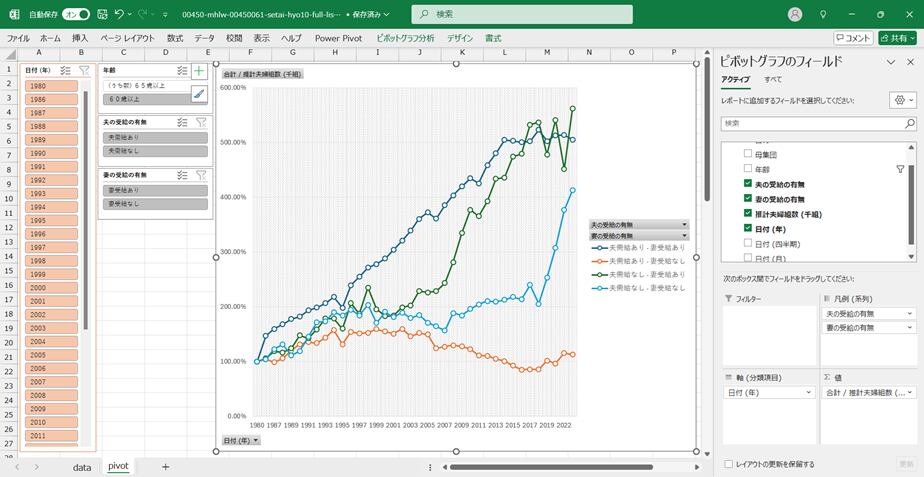Toggle multi-select on 妻の受給の有無 slicer

coord(182,175)
